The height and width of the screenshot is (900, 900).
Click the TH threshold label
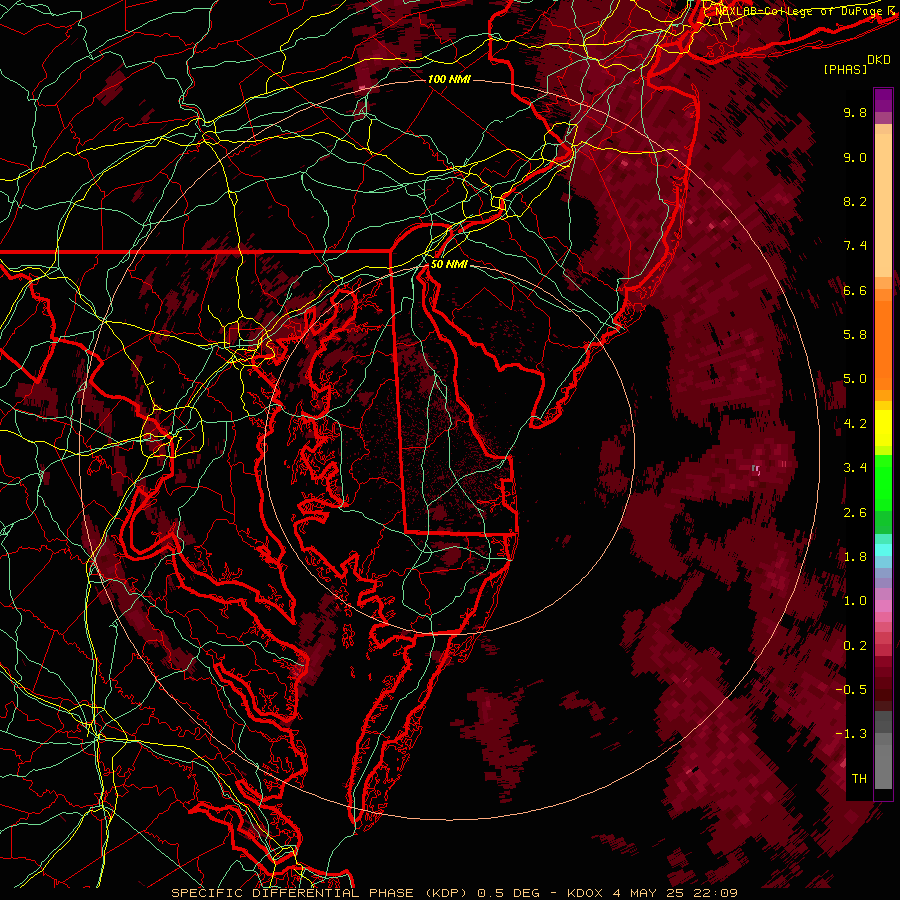[x=859, y=779]
